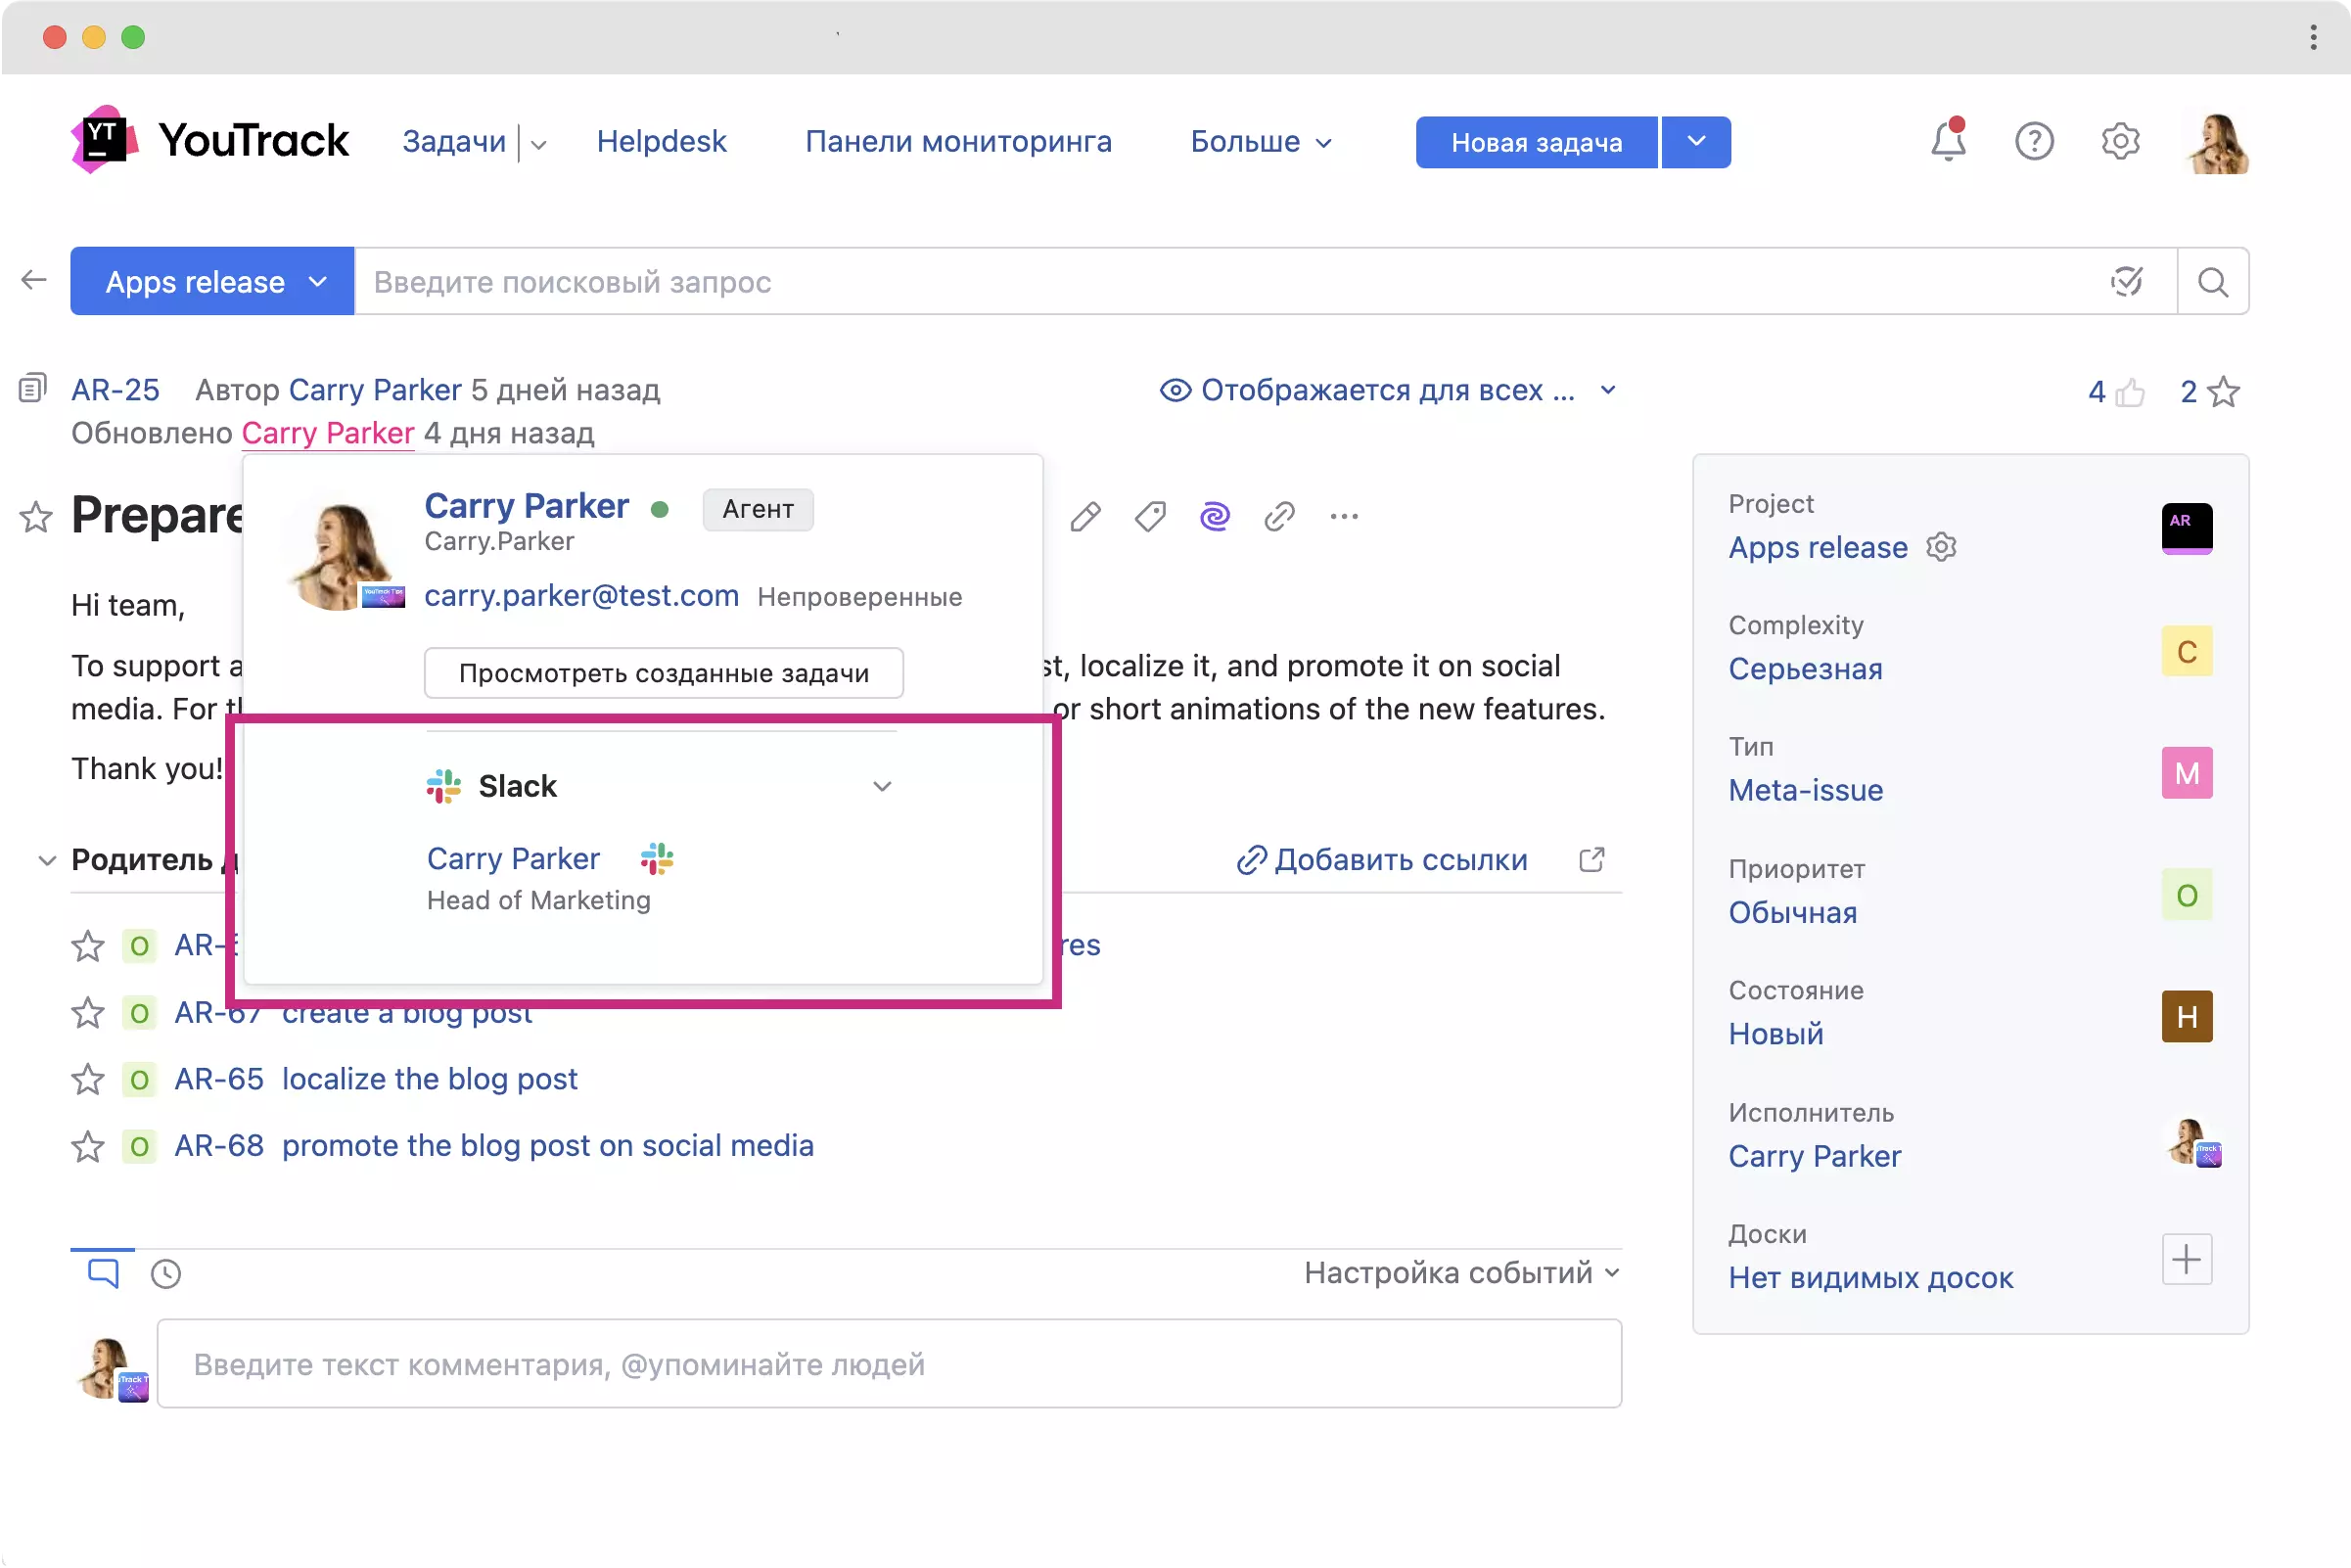The width and height of the screenshot is (2351, 1568).
Task: Open the three-dot issue actions menu
Action: point(1344,516)
